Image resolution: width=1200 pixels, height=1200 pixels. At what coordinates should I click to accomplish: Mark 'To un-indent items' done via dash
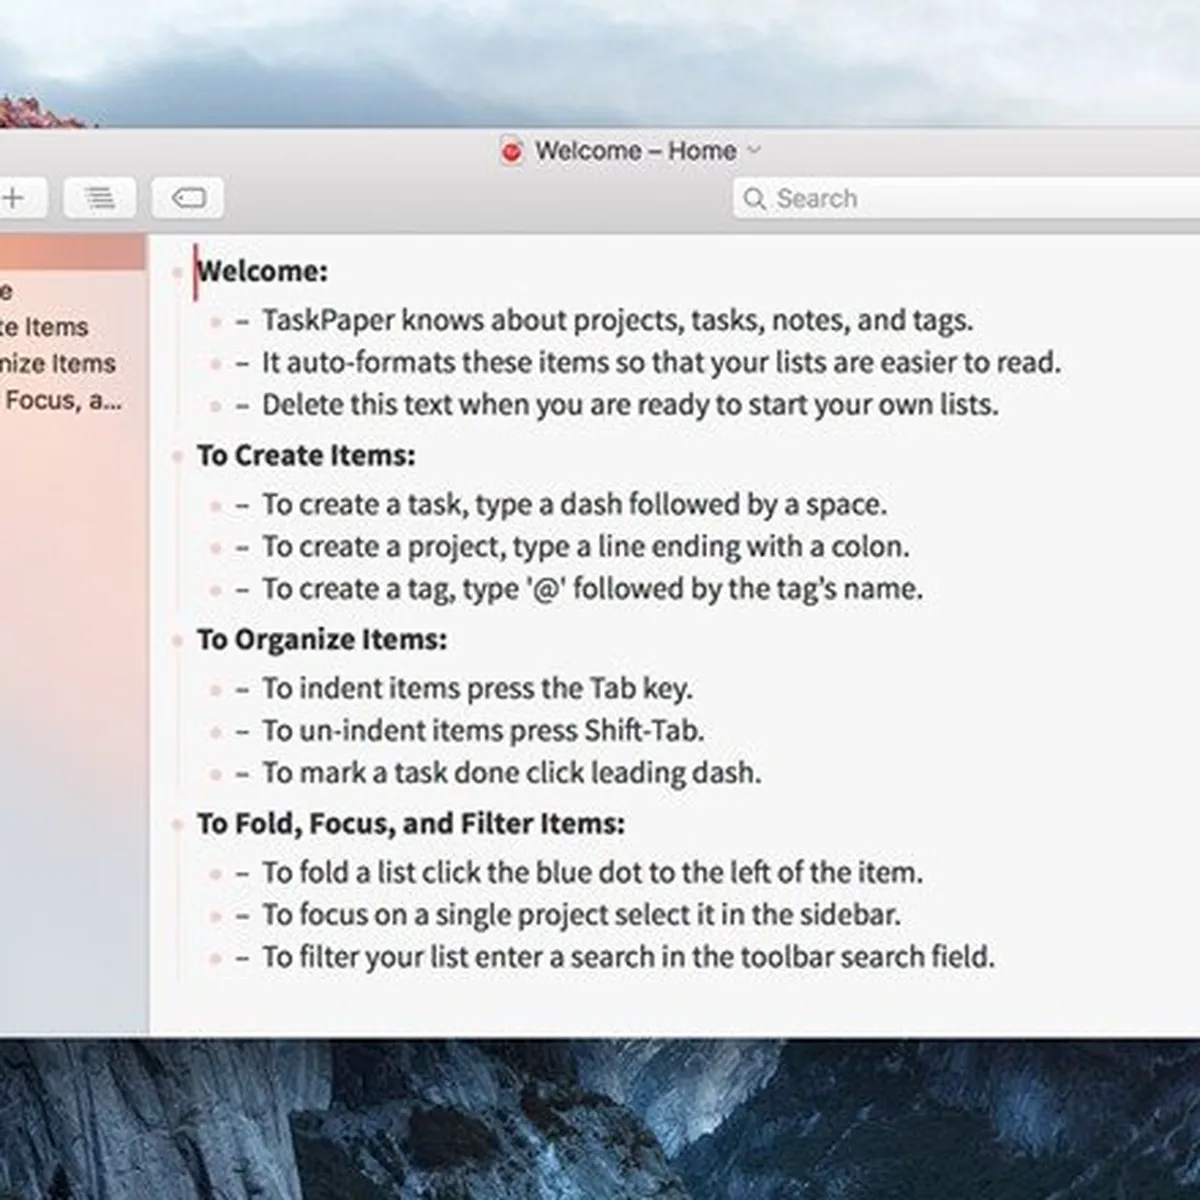(x=242, y=731)
